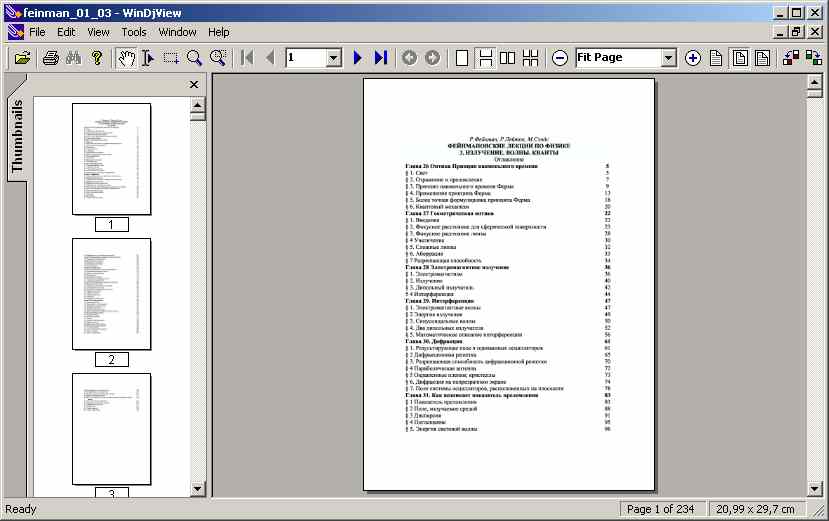Switch to facing pages layout
Screen dimensions: 829x521
point(508,58)
